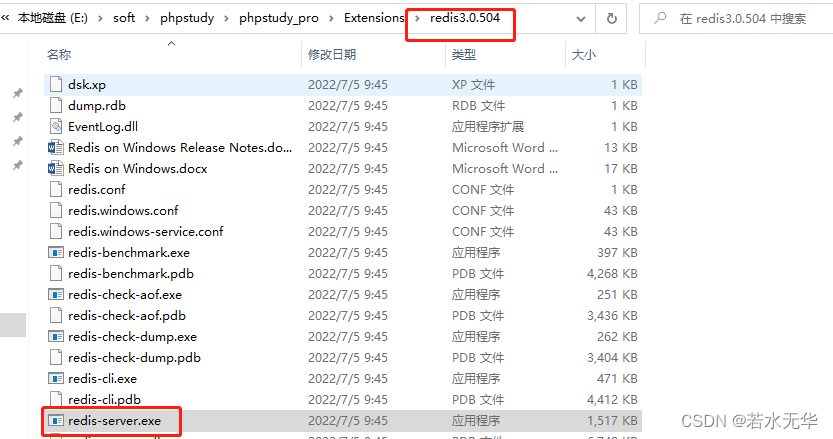Select file name redis-cli.exe

tap(103, 378)
